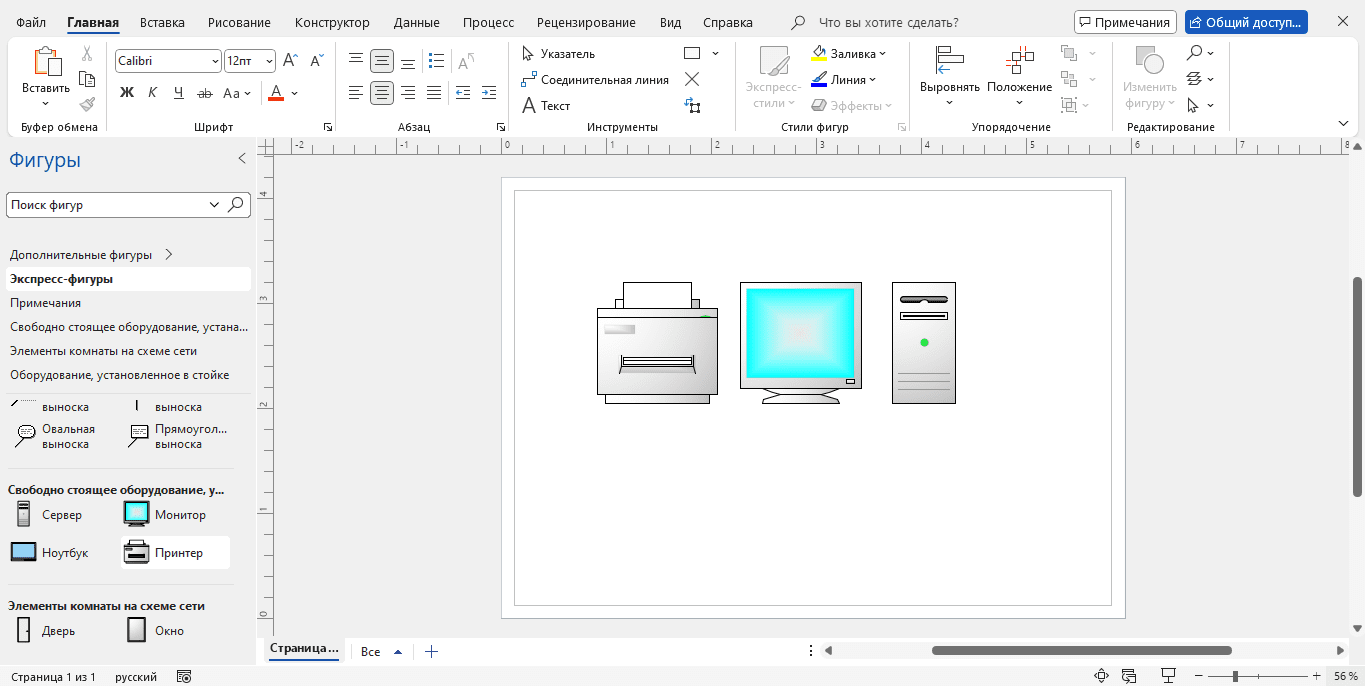Toggle center text alignment
This screenshot has width=1365, height=686.
coord(382,93)
